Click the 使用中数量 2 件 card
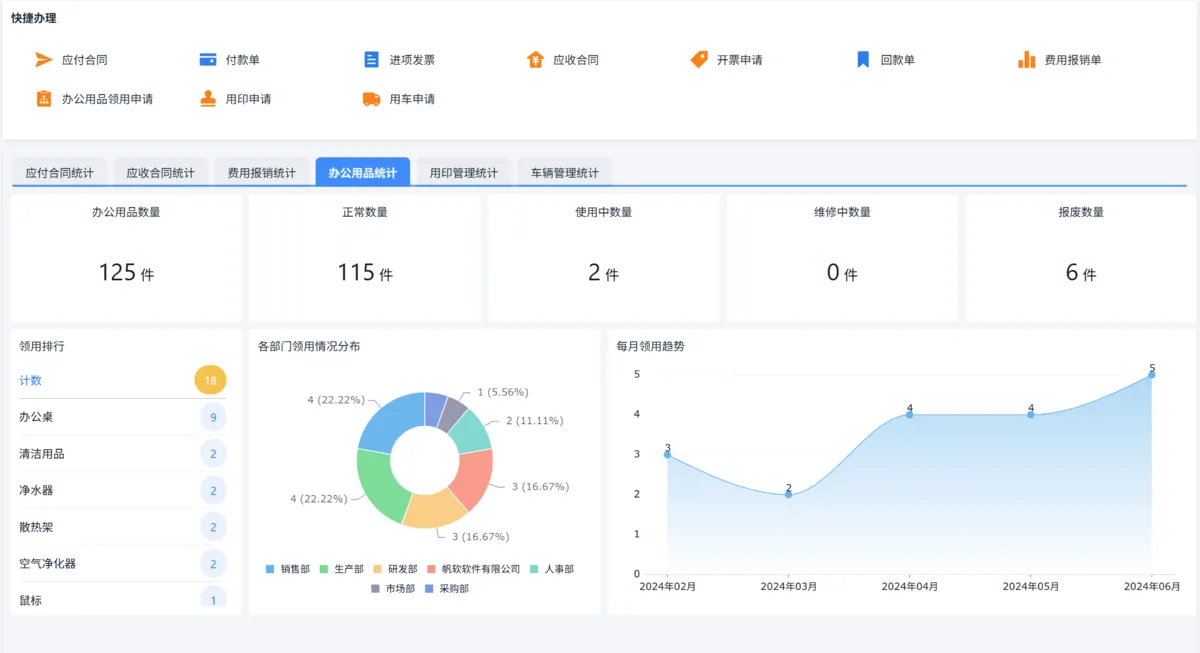Screen dimensions: 1200x653 click(604, 258)
